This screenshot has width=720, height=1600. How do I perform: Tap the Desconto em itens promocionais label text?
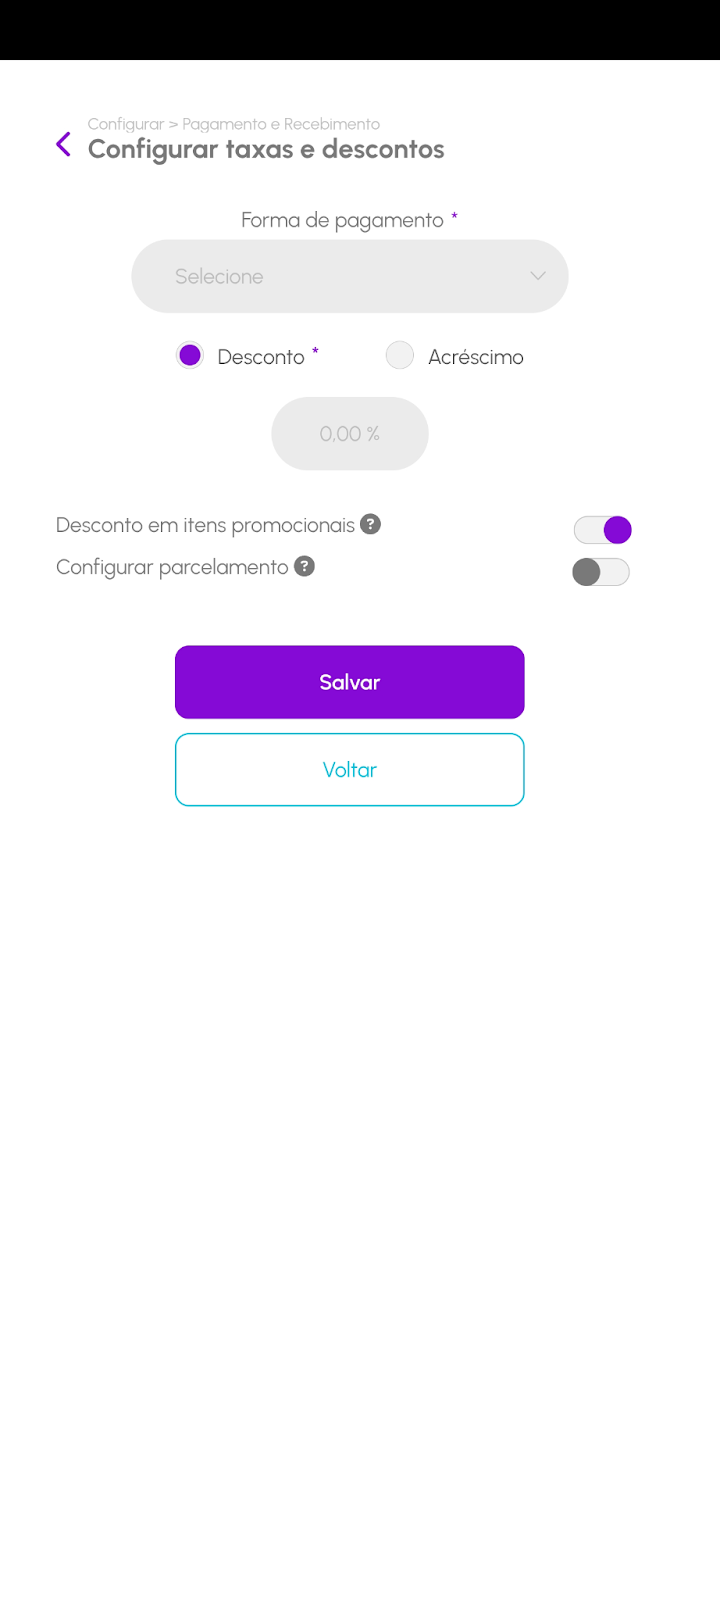tap(205, 525)
